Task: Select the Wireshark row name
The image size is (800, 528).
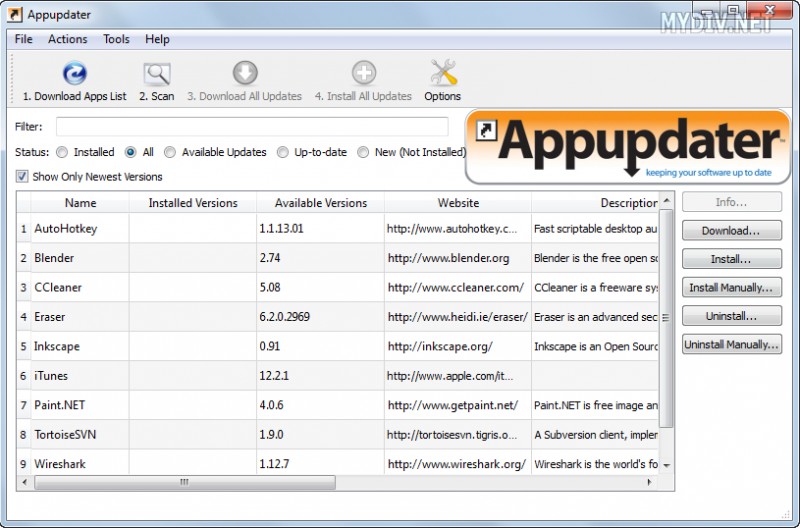Action: (x=60, y=464)
